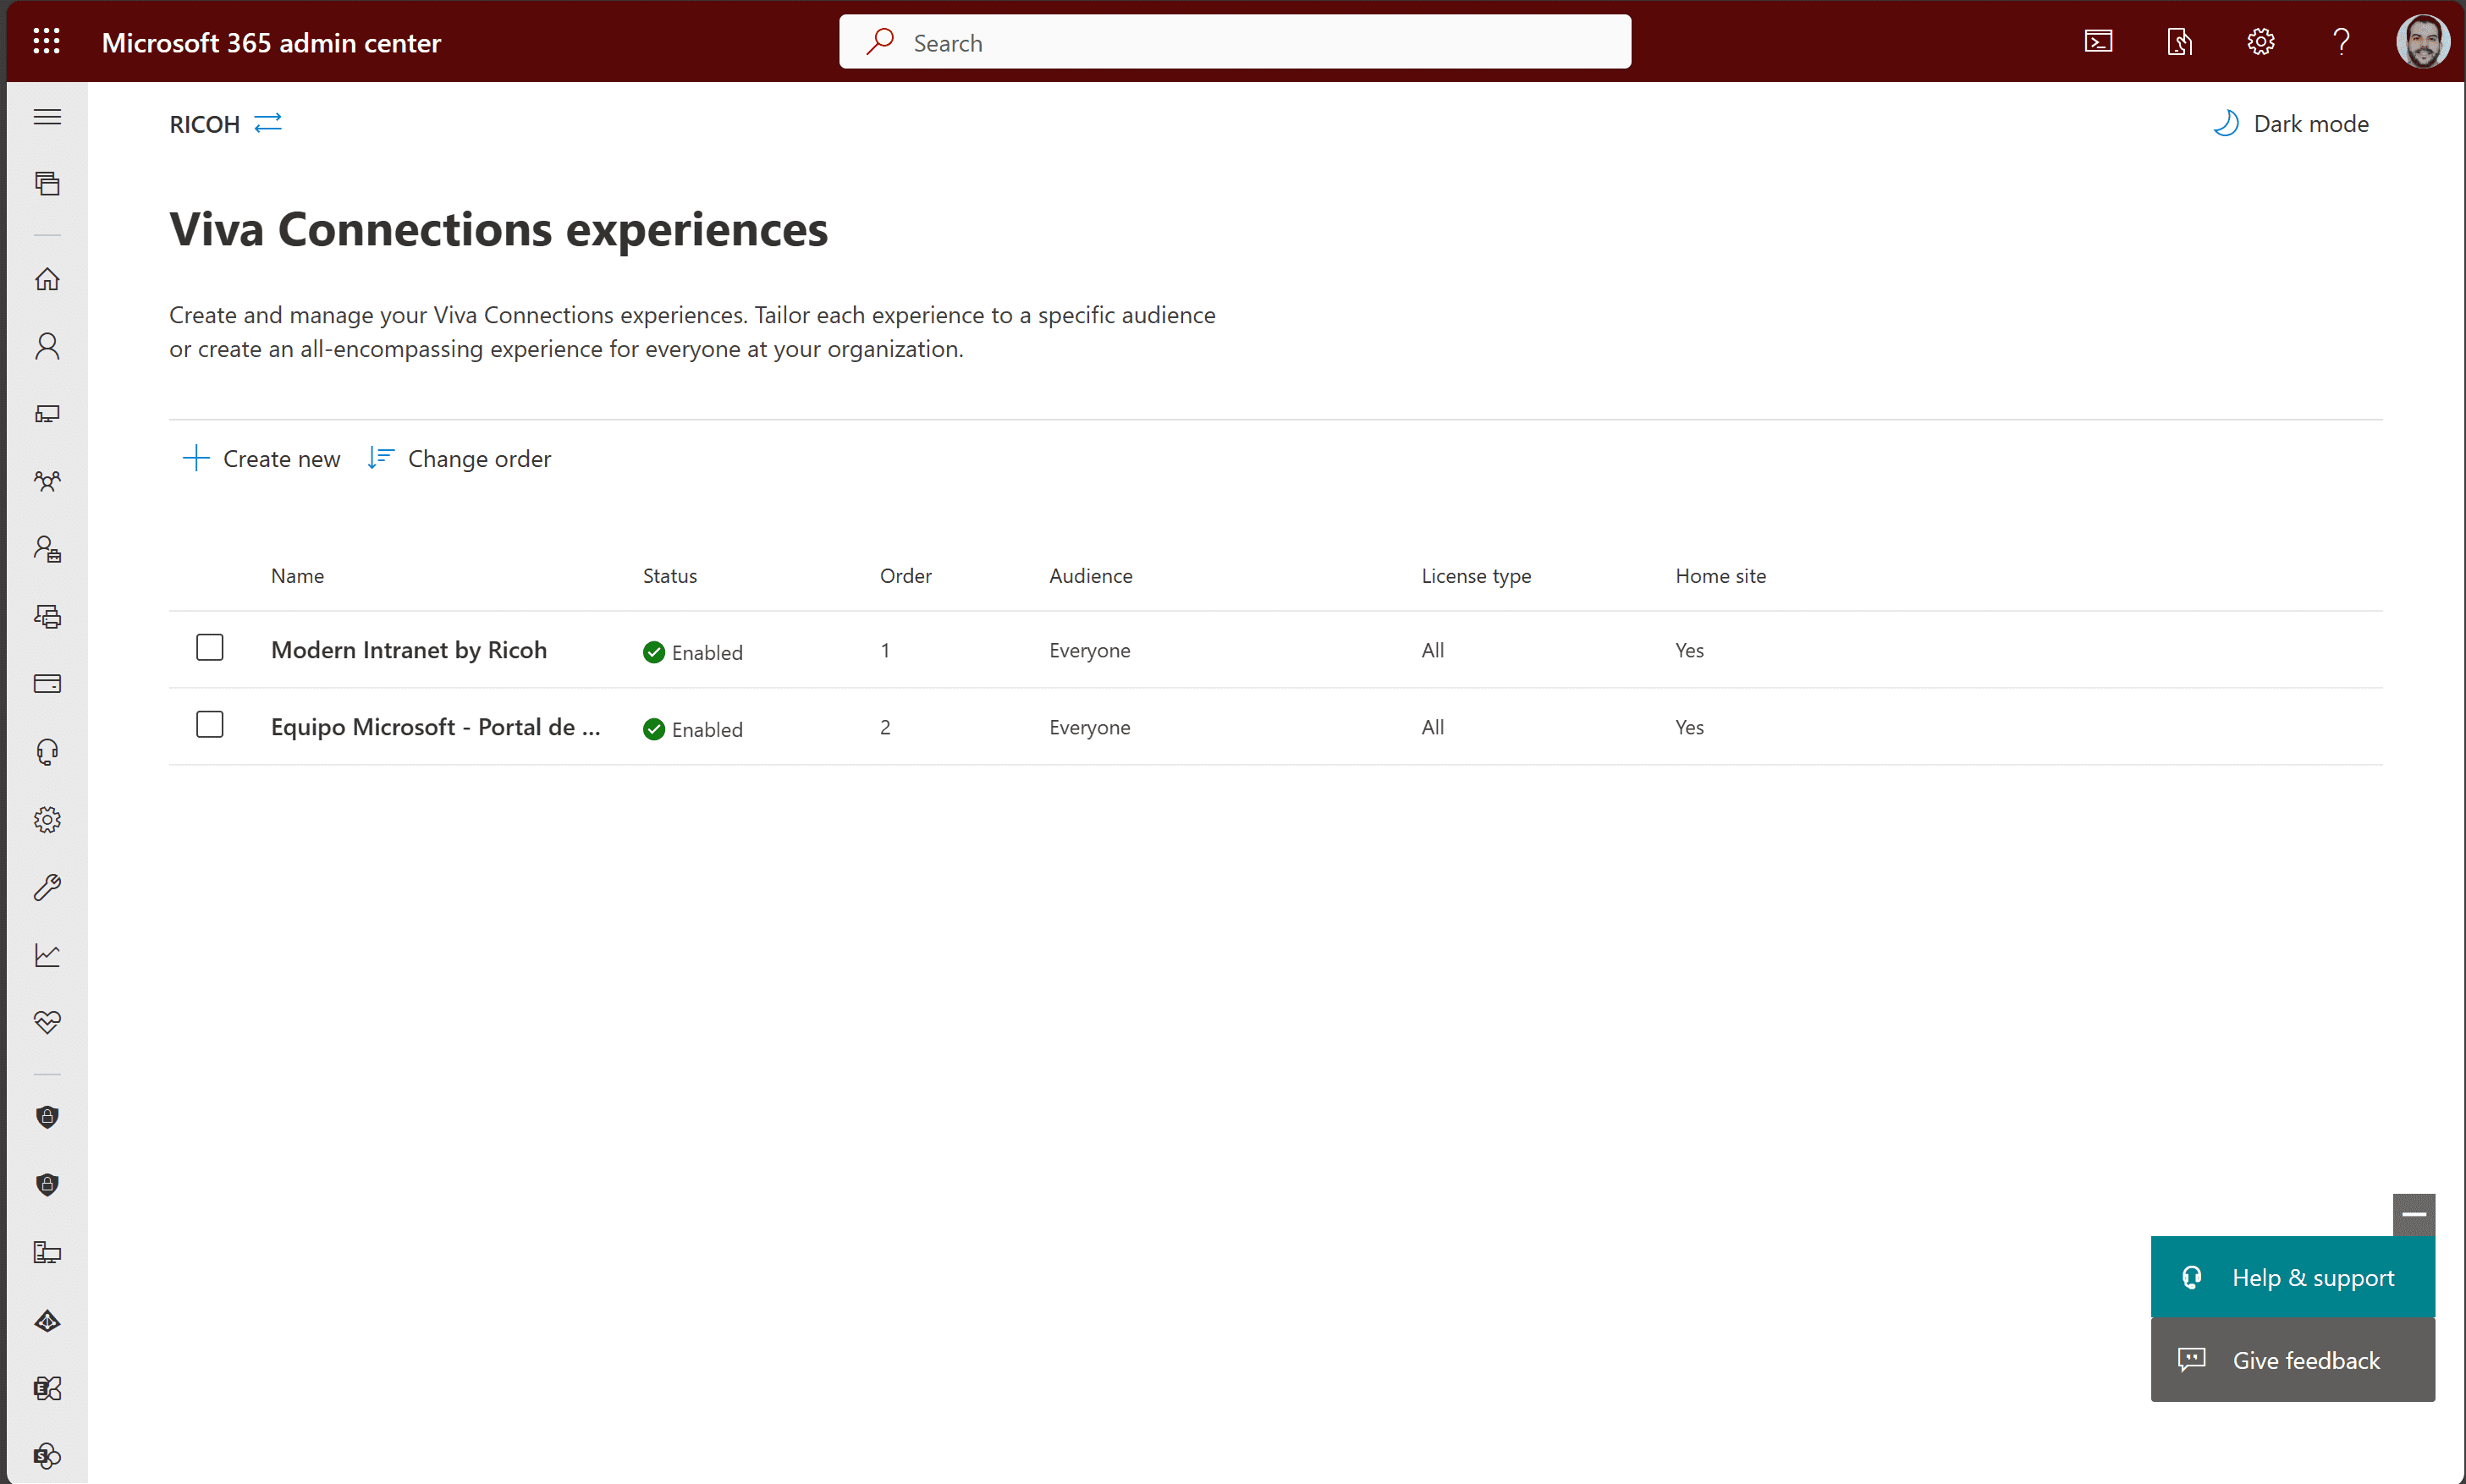The width and height of the screenshot is (2466, 1484).
Task: Click the Name column header
Action: click(297, 576)
